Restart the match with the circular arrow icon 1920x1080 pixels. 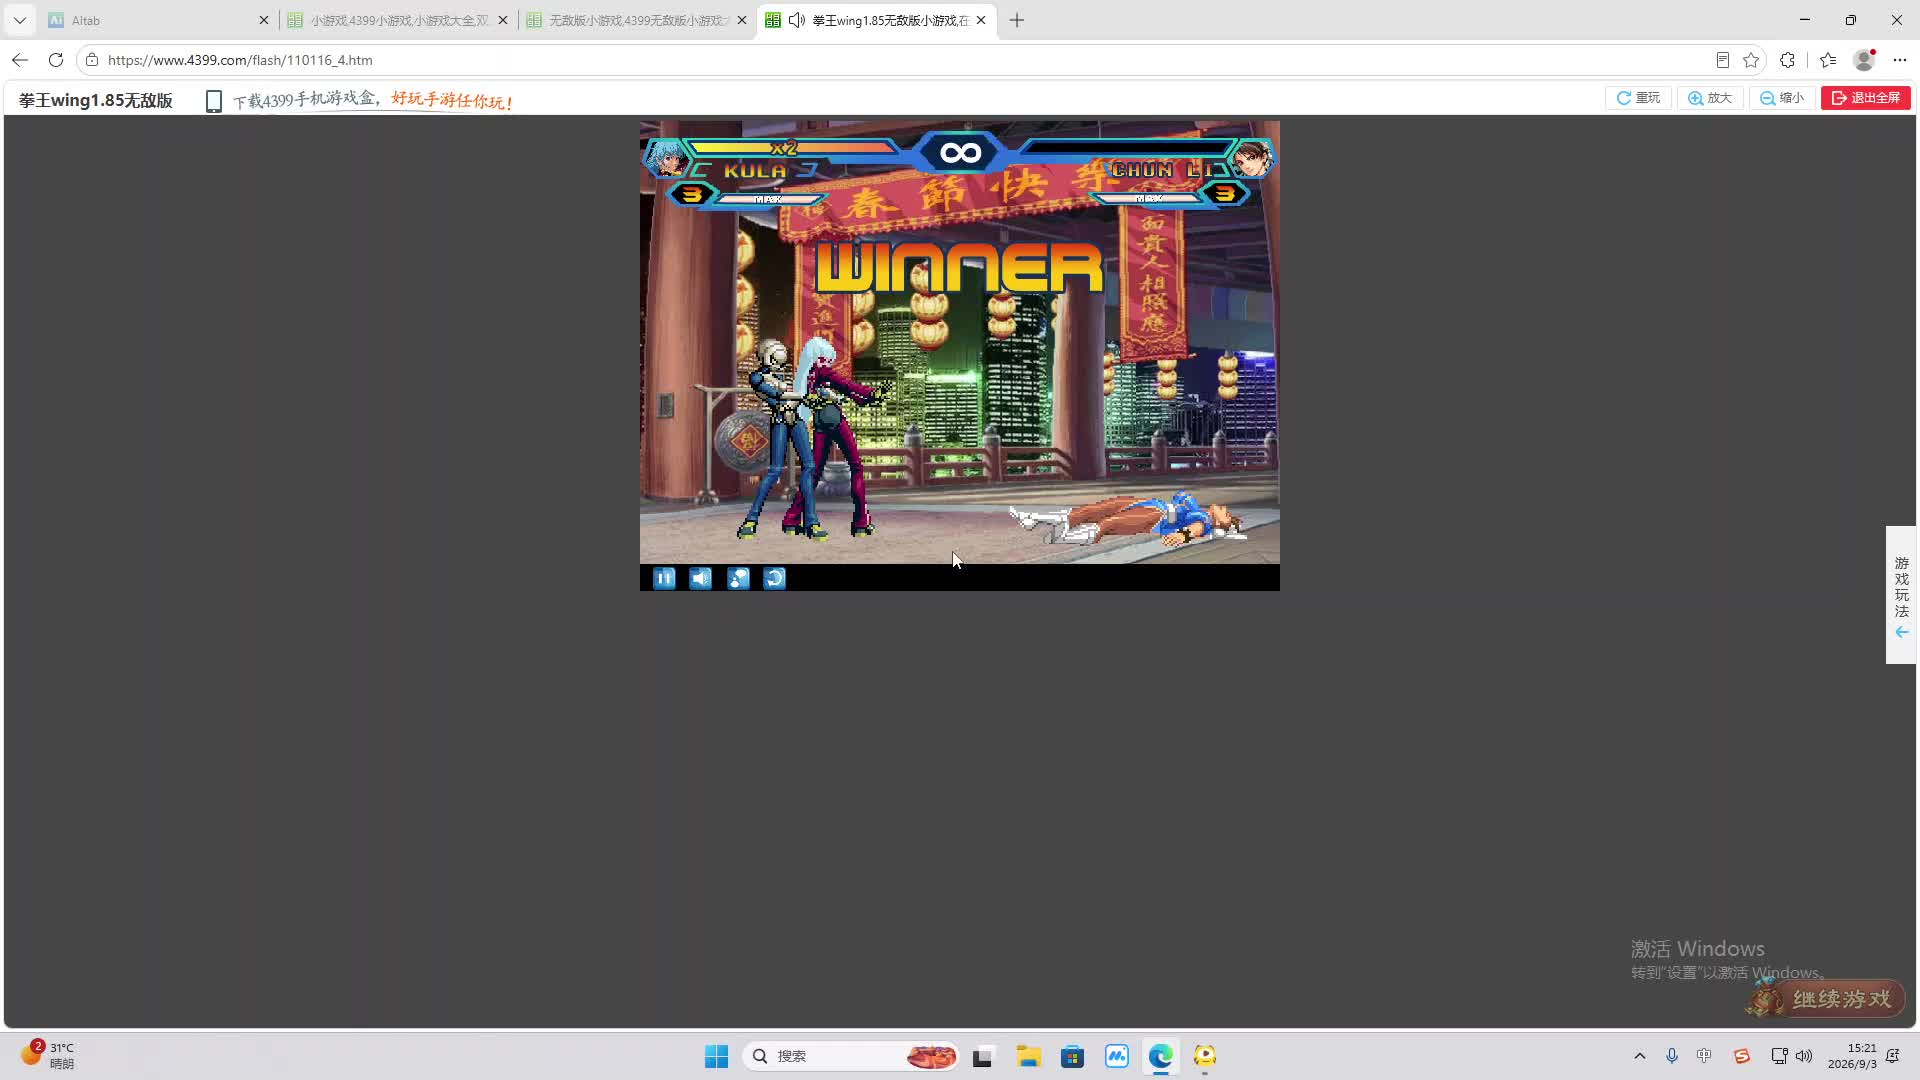coord(775,578)
